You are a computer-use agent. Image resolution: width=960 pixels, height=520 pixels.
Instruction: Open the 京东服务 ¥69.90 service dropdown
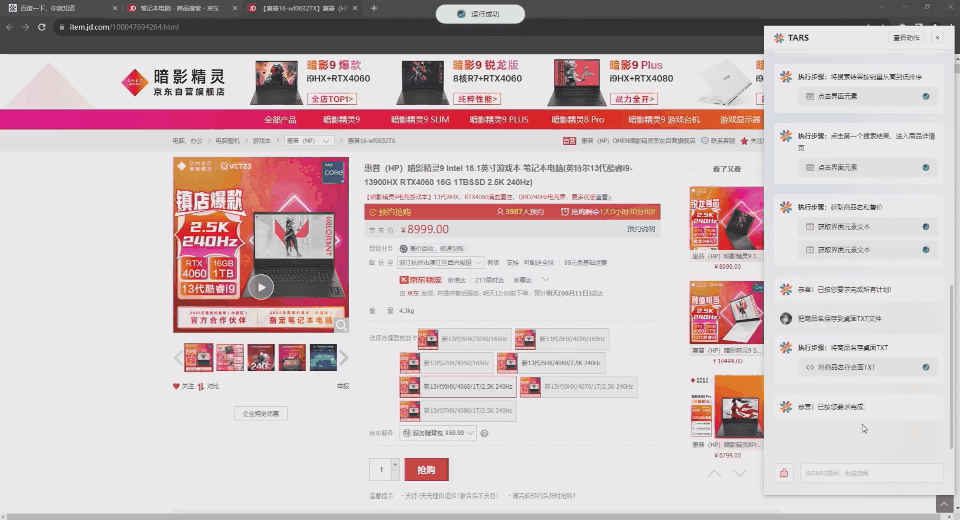438,433
